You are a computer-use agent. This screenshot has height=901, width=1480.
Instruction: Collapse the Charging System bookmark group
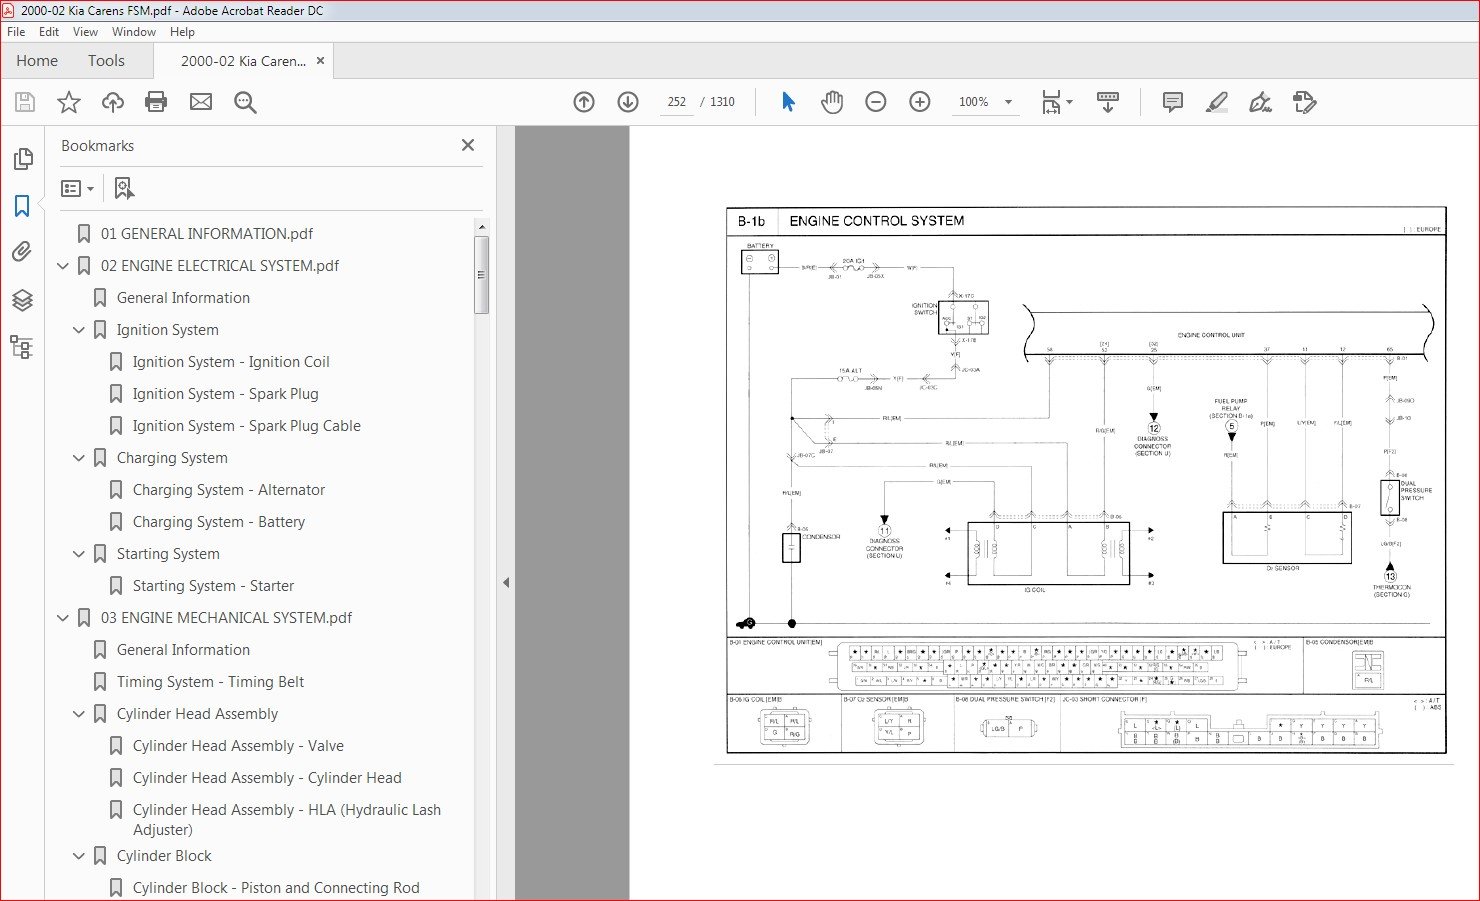click(79, 458)
